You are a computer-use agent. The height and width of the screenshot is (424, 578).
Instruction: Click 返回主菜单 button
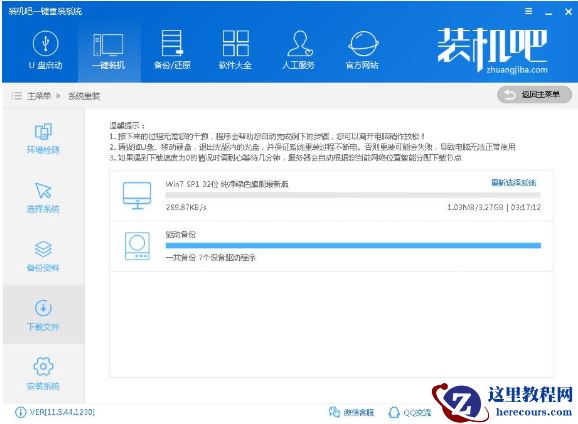[x=535, y=95]
